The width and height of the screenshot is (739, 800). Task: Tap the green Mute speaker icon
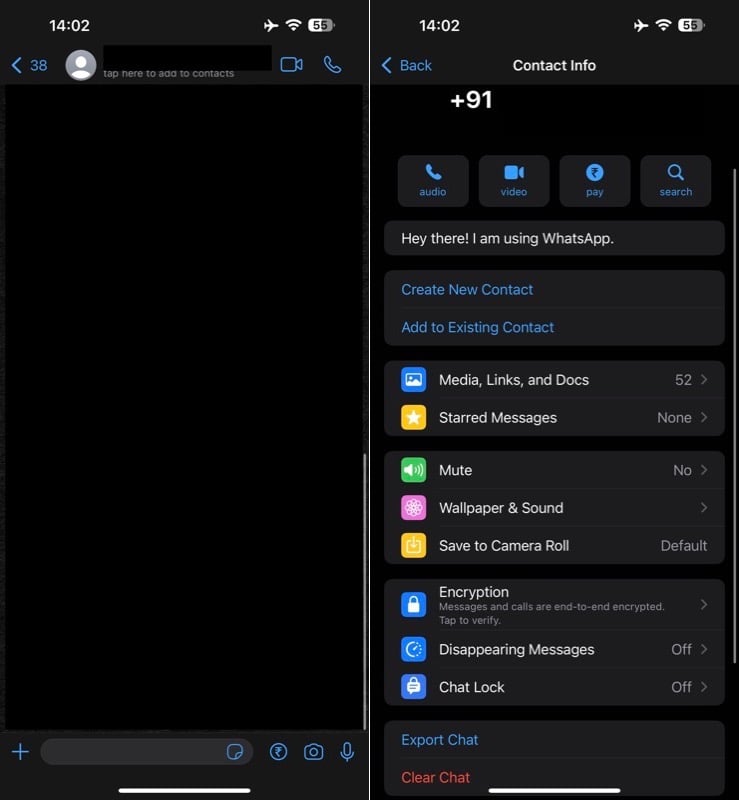pos(413,470)
